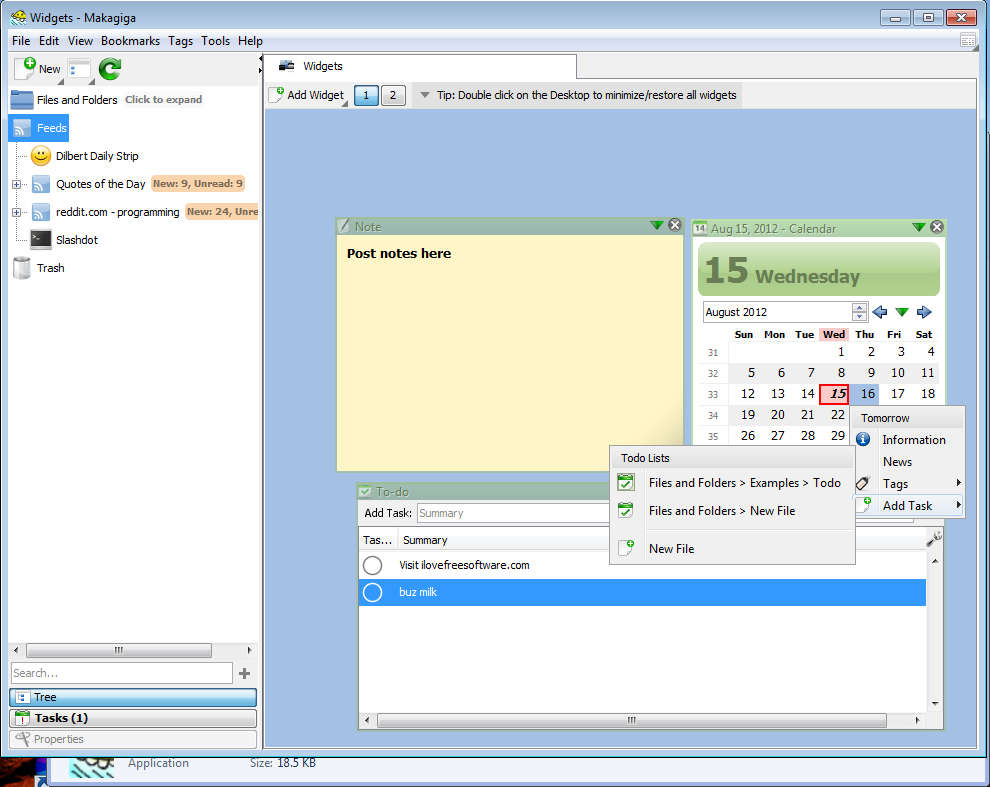990x787 pixels.
Task: Select August 15 in the calendar
Action: pos(834,394)
